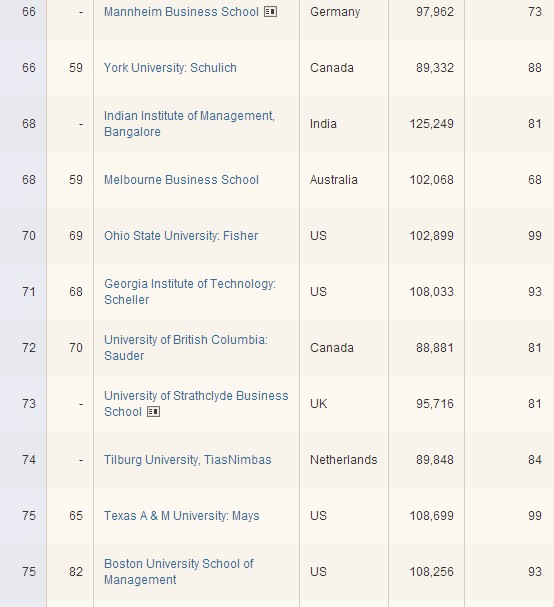
Task: Open the Mannheim Business School link
Action: [x=181, y=12]
